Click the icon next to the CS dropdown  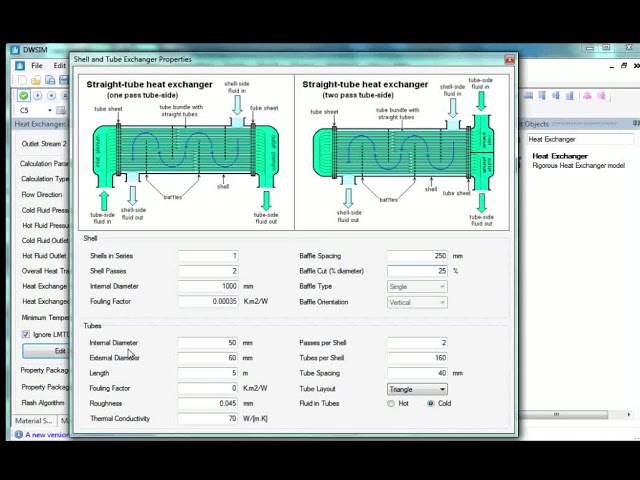61,110
